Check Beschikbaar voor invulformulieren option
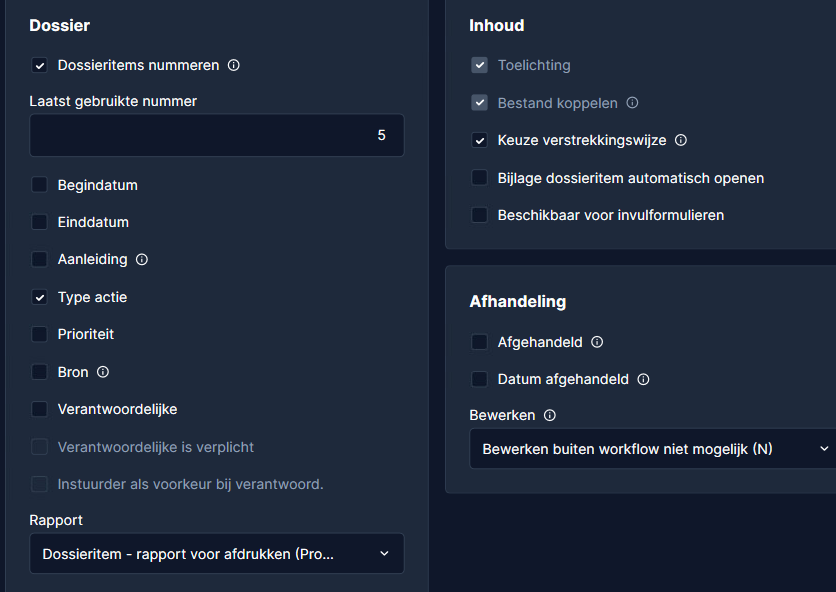The width and height of the screenshot is (836, 592). 480,215
